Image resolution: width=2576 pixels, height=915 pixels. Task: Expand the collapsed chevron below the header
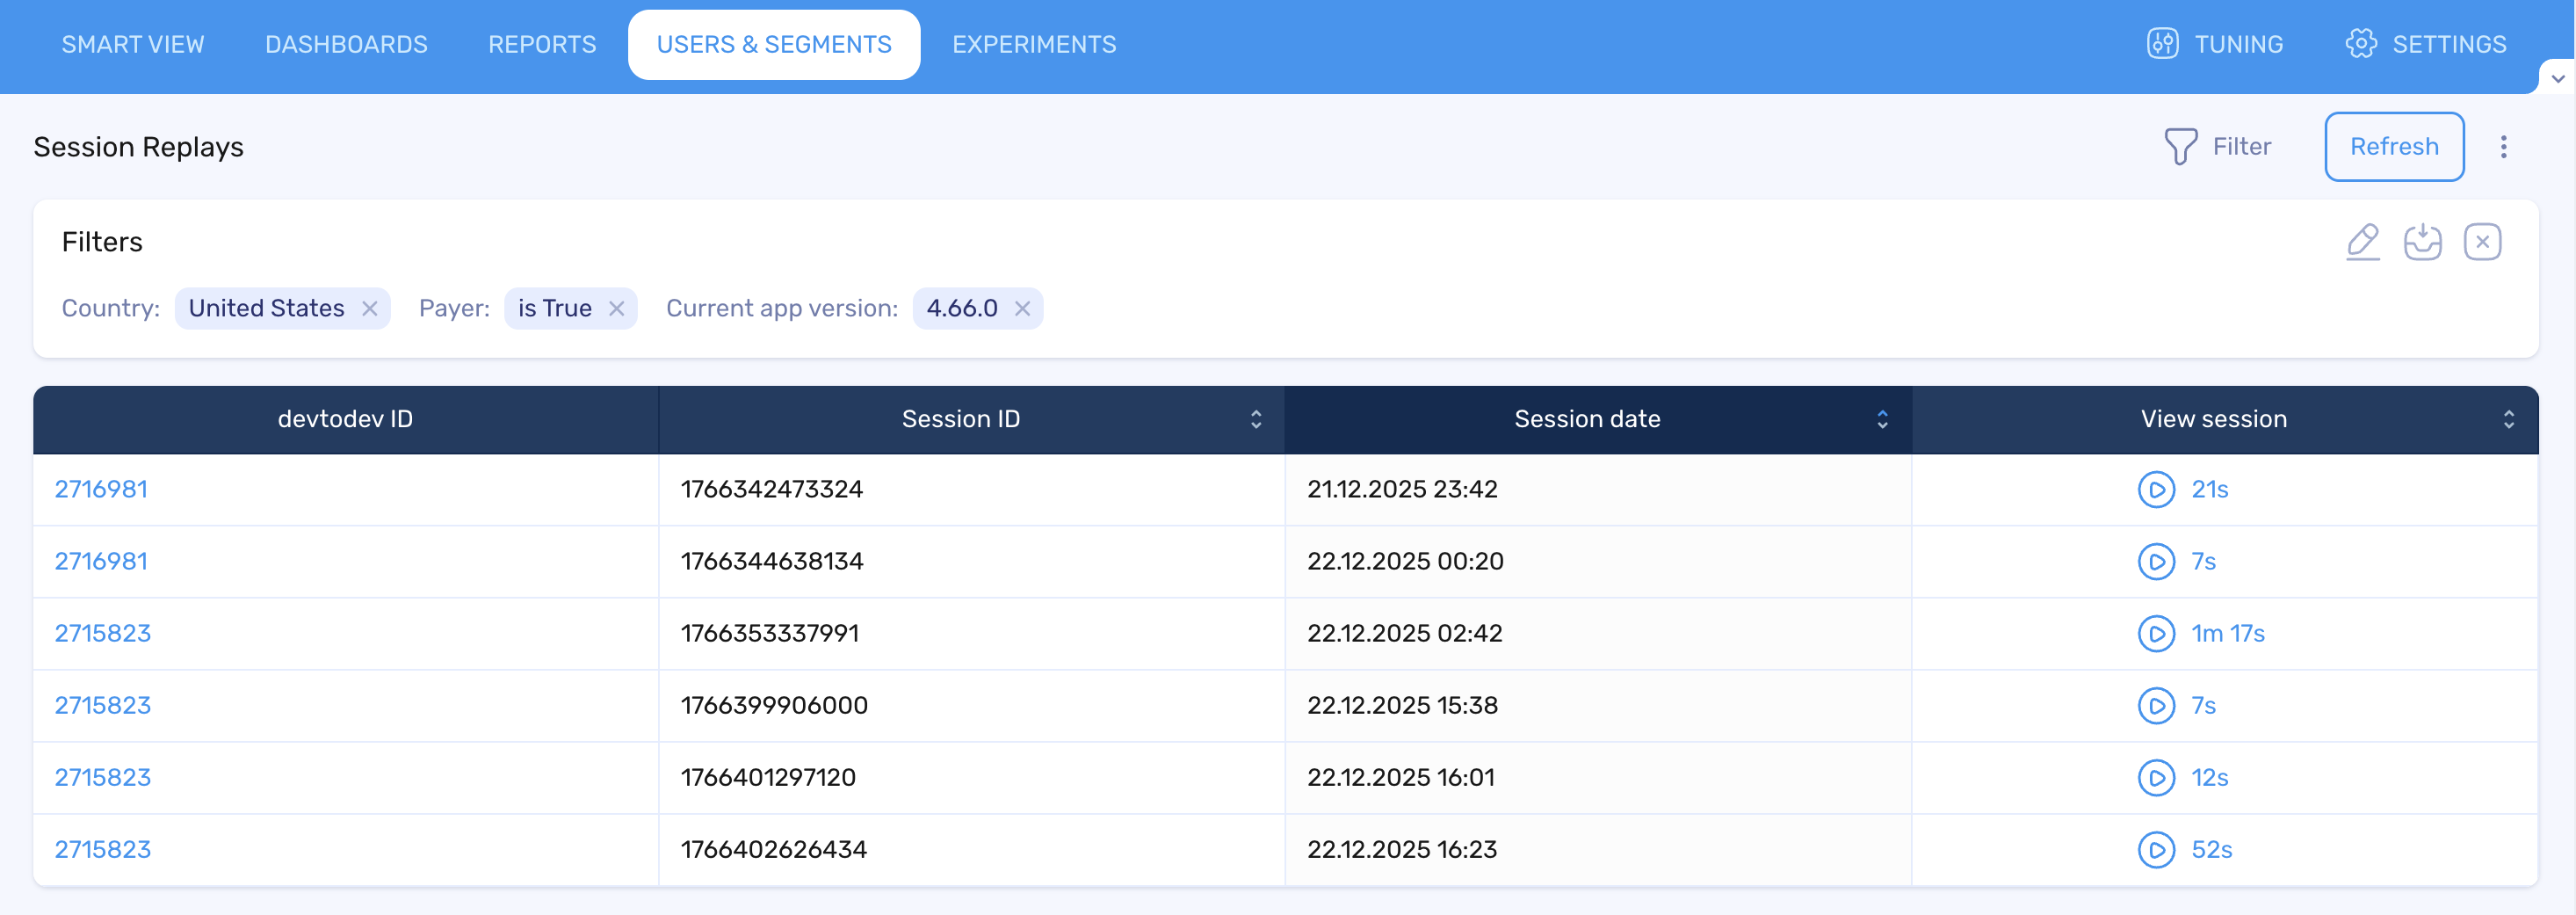pos(2557,79)
